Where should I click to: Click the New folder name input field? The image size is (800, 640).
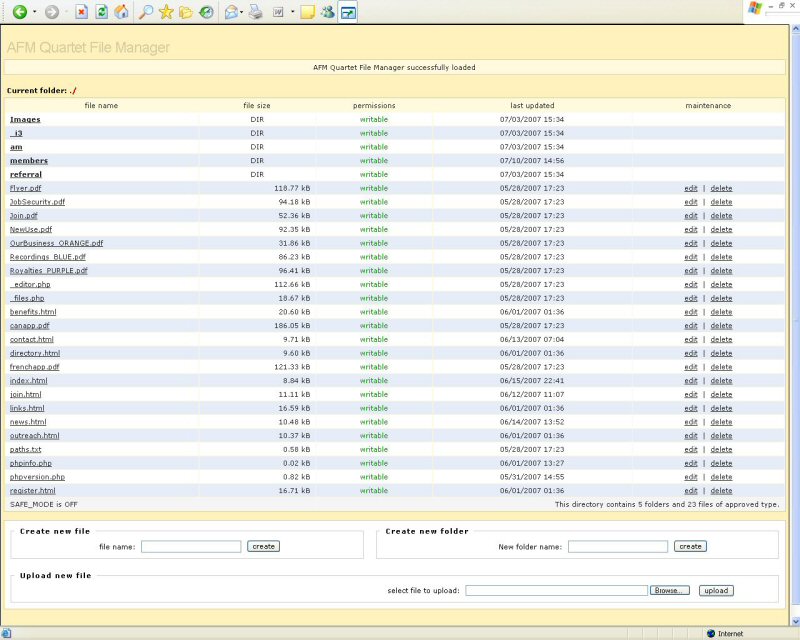point(618,547)
